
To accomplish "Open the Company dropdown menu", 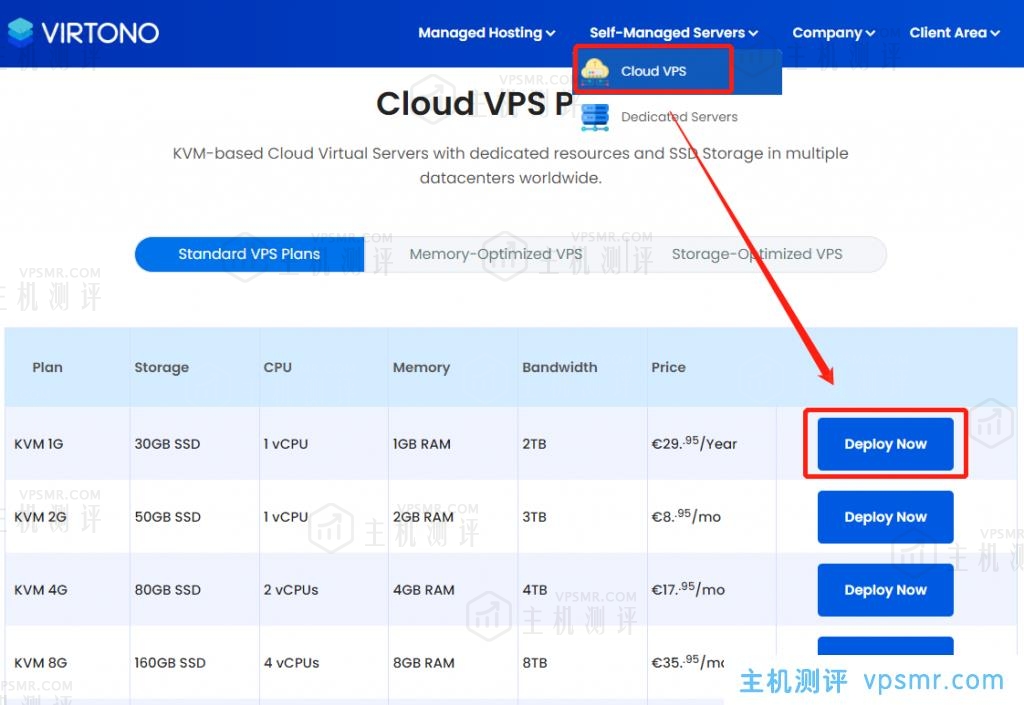I will (833, 33).
